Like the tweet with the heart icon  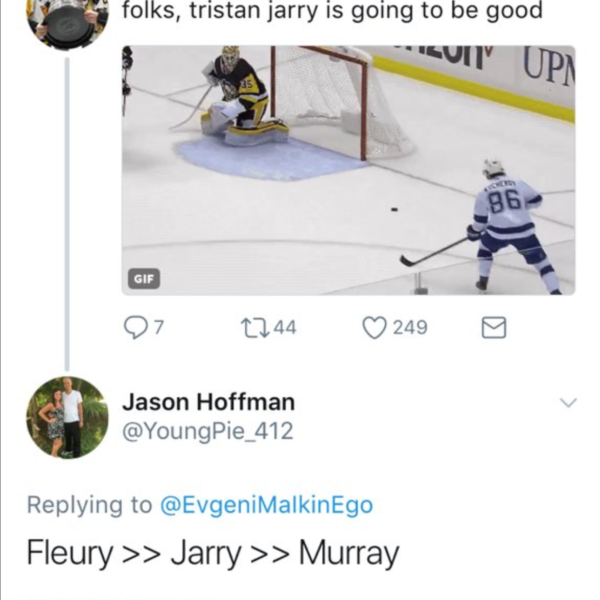coord(374,327)
